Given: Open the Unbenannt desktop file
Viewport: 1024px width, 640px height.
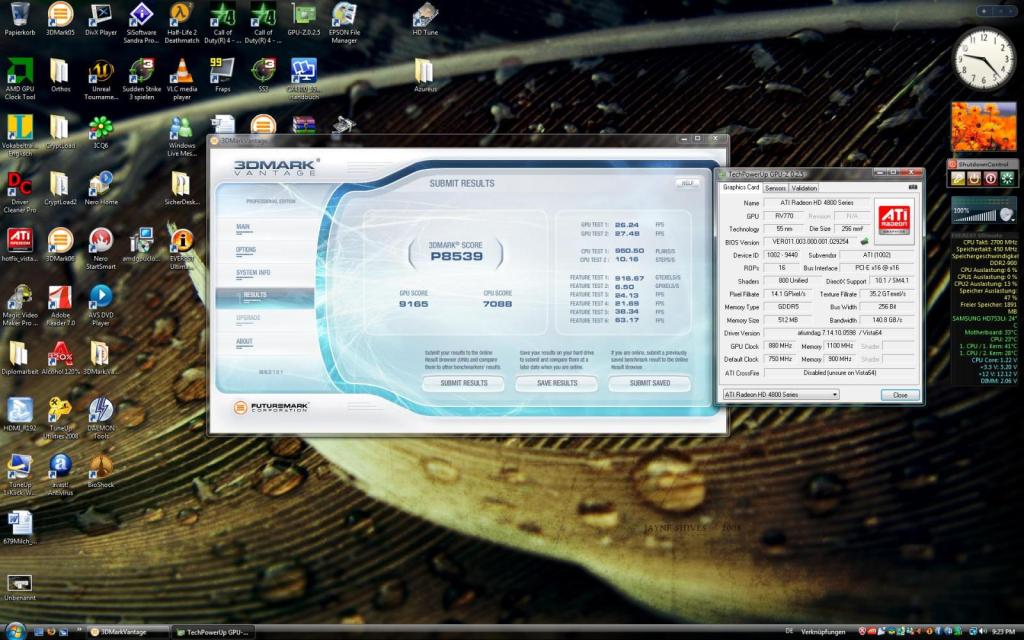Looking at the screenshot, I should click(20, 587).
